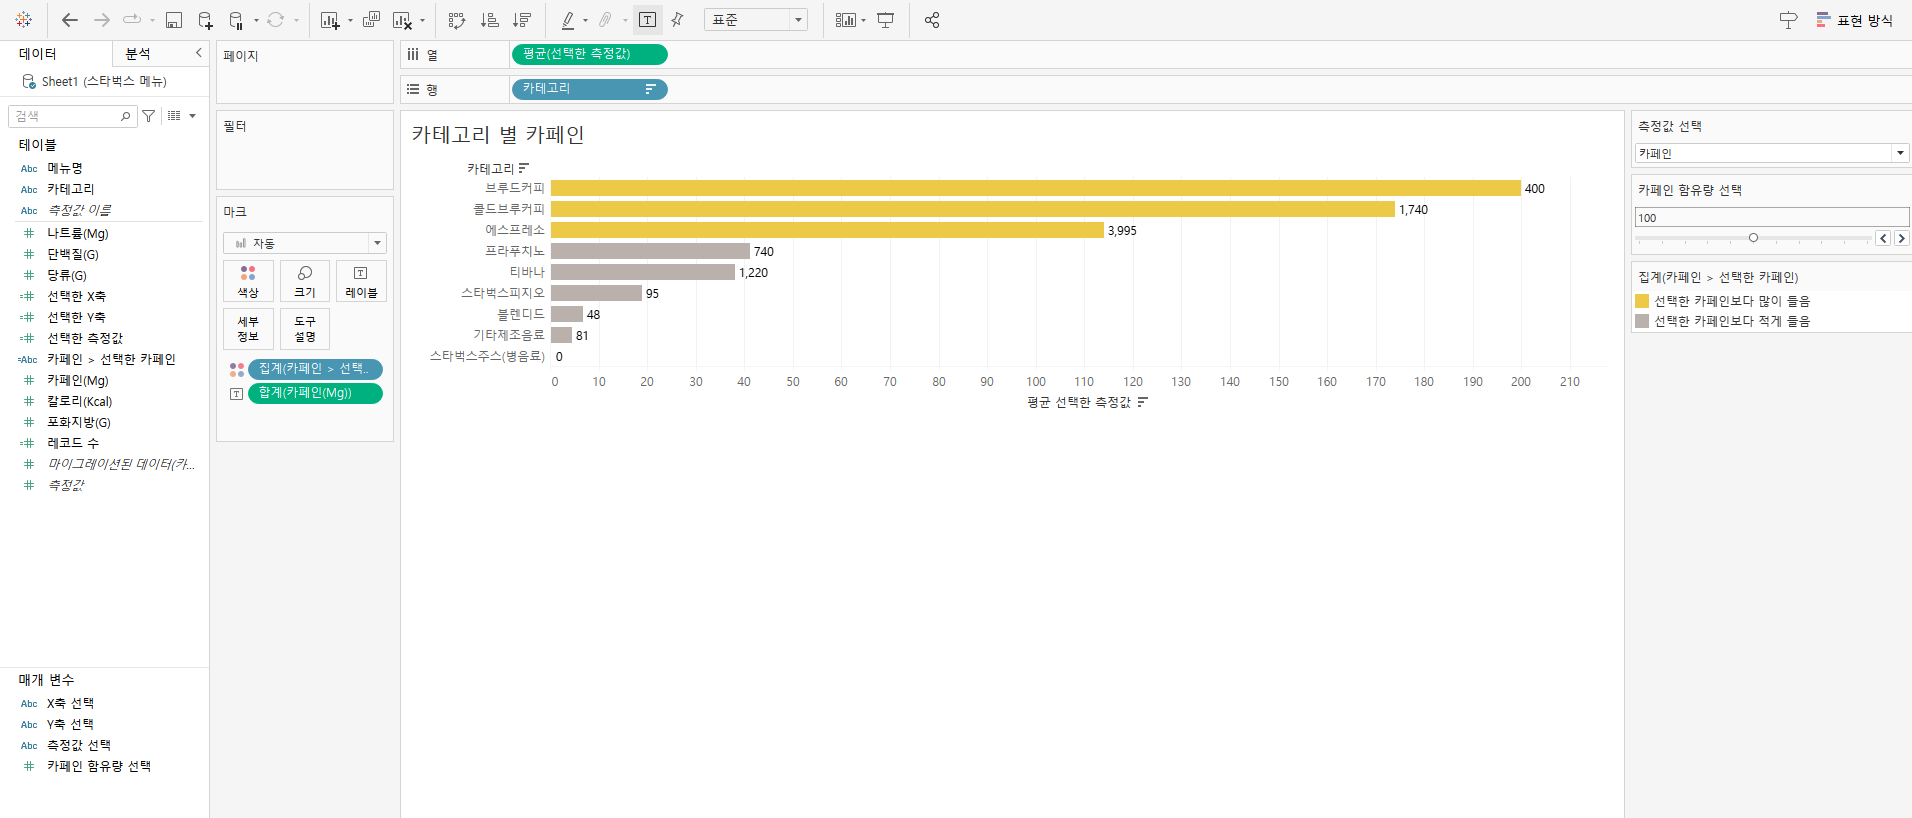The height and width of the screenshot is (818, 1912).
Task: Add a new data source
Action: point(205,20)
